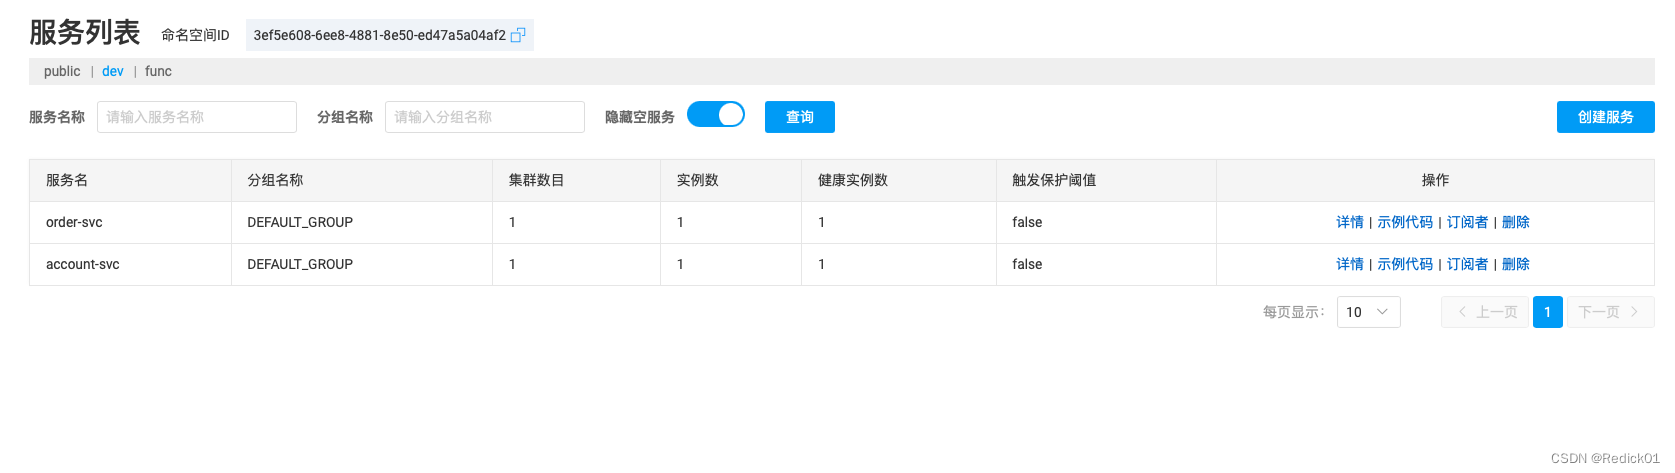Go to 下一页 next page
The height and width of the screenshot is (473, 1675).
[x=1610, y=312]
